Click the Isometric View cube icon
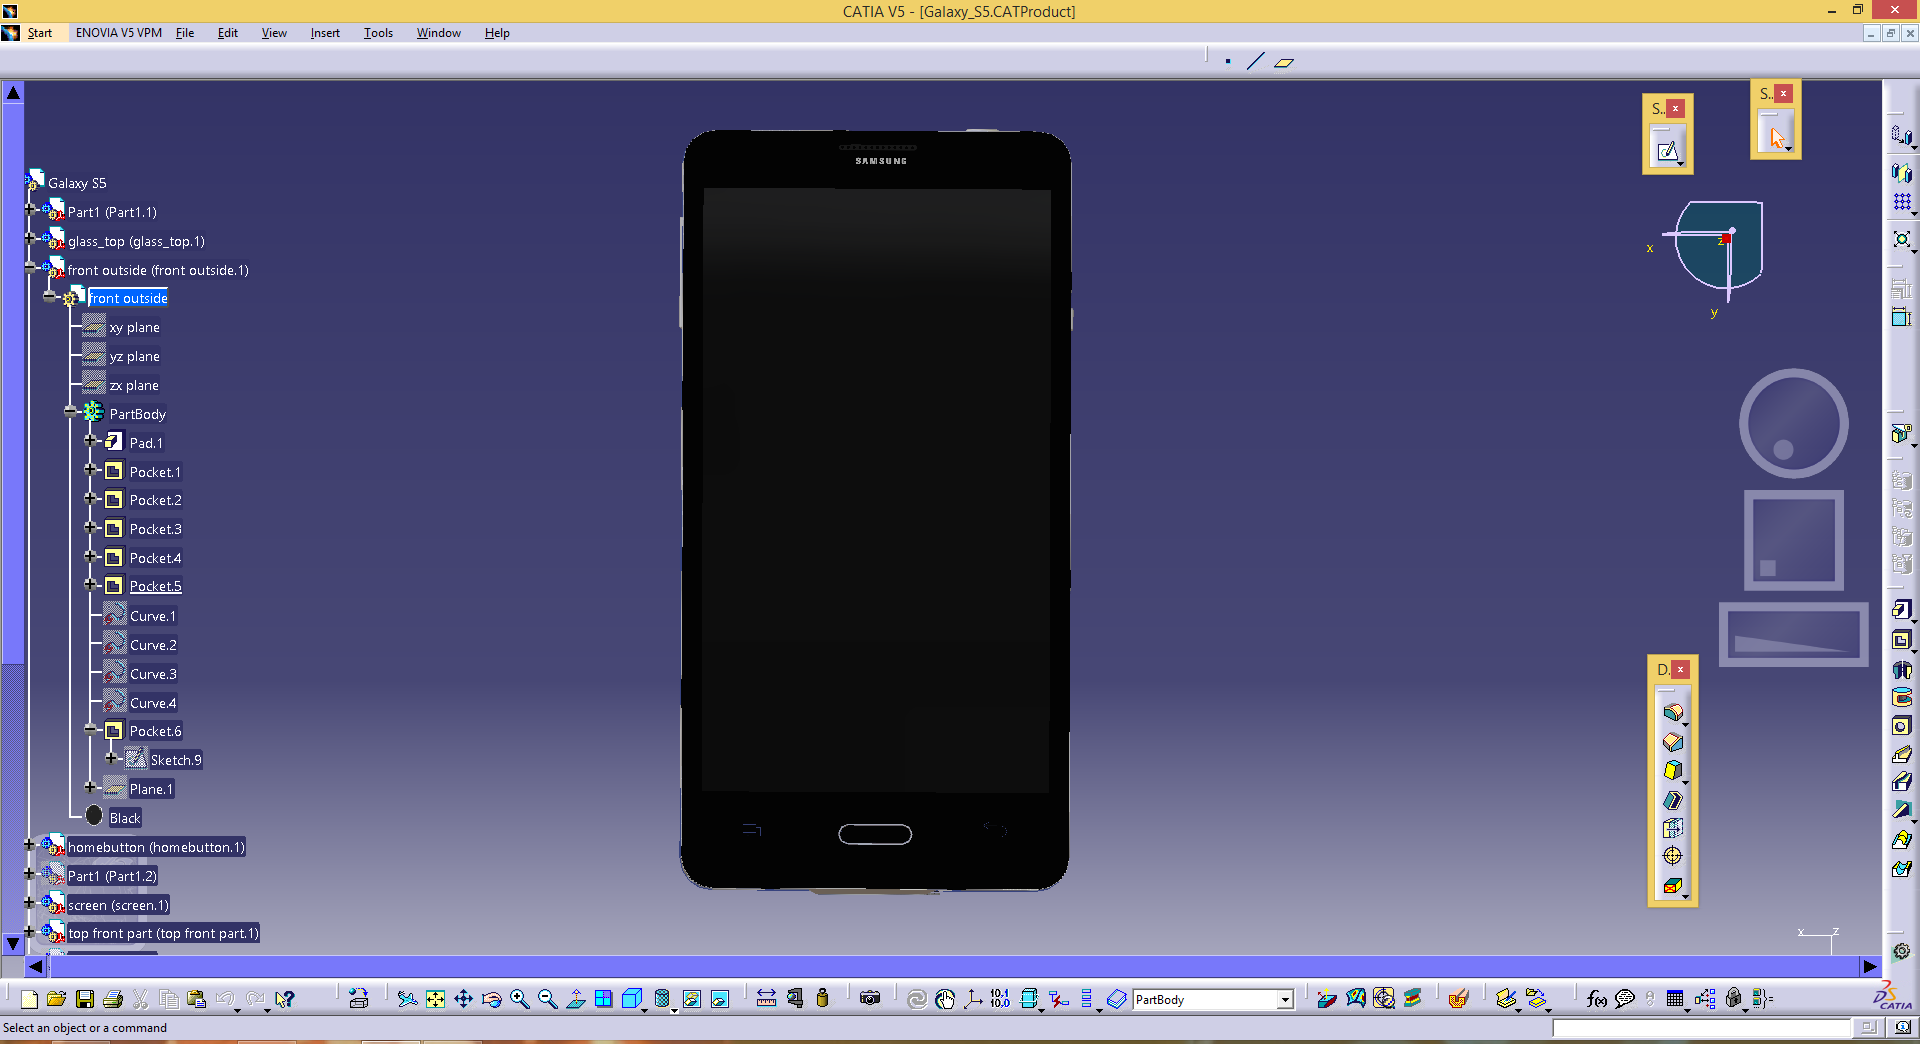This screenshot has height=1044, width=1920. tap(631, 999)
